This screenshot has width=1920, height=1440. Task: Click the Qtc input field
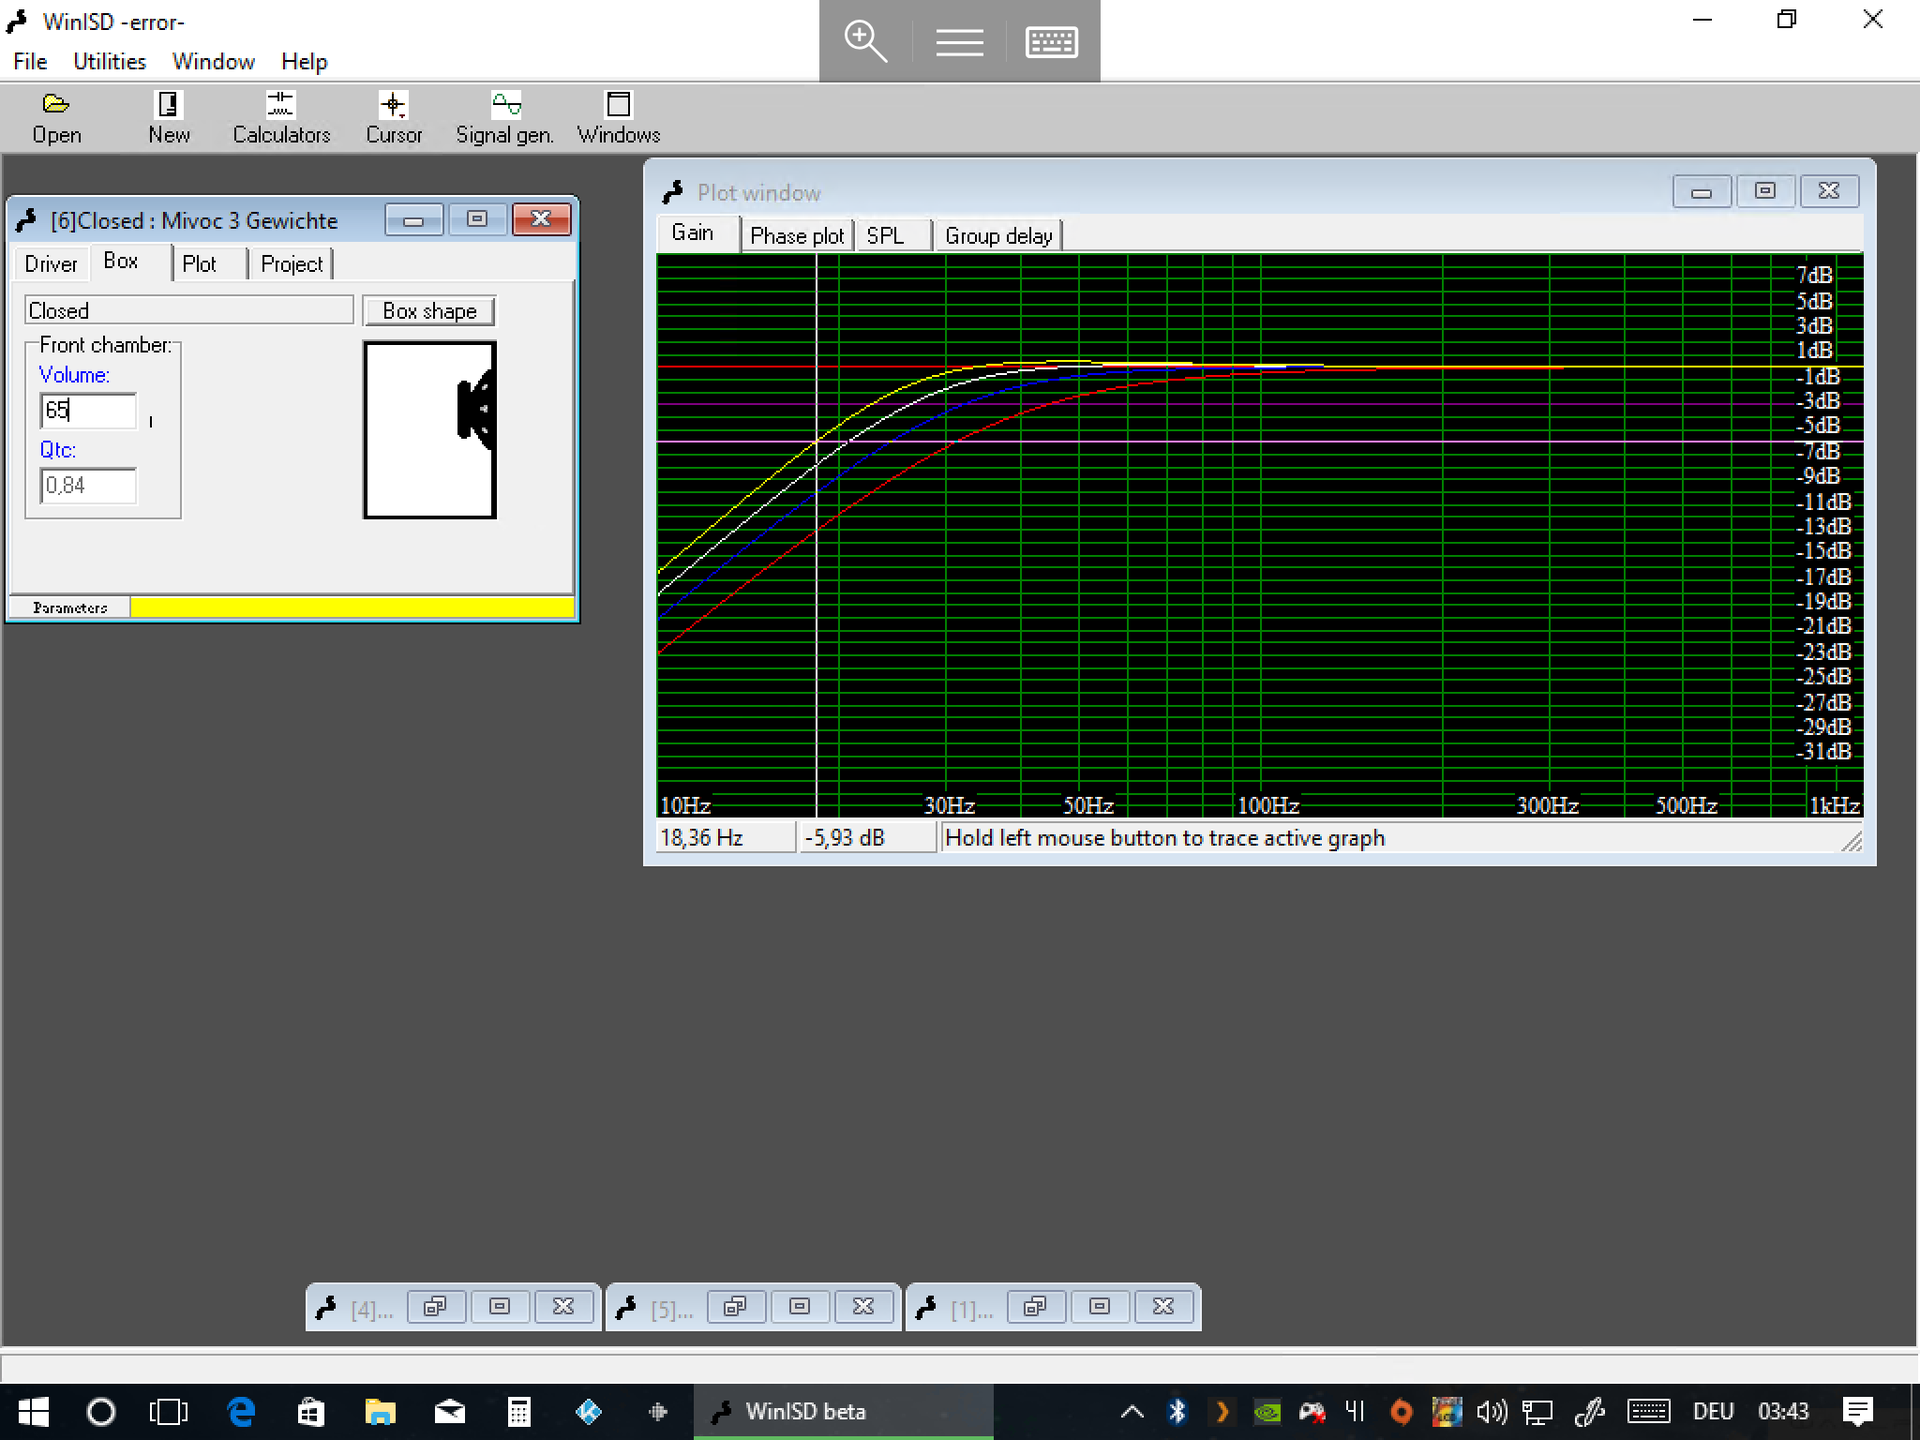pos(88,486)
